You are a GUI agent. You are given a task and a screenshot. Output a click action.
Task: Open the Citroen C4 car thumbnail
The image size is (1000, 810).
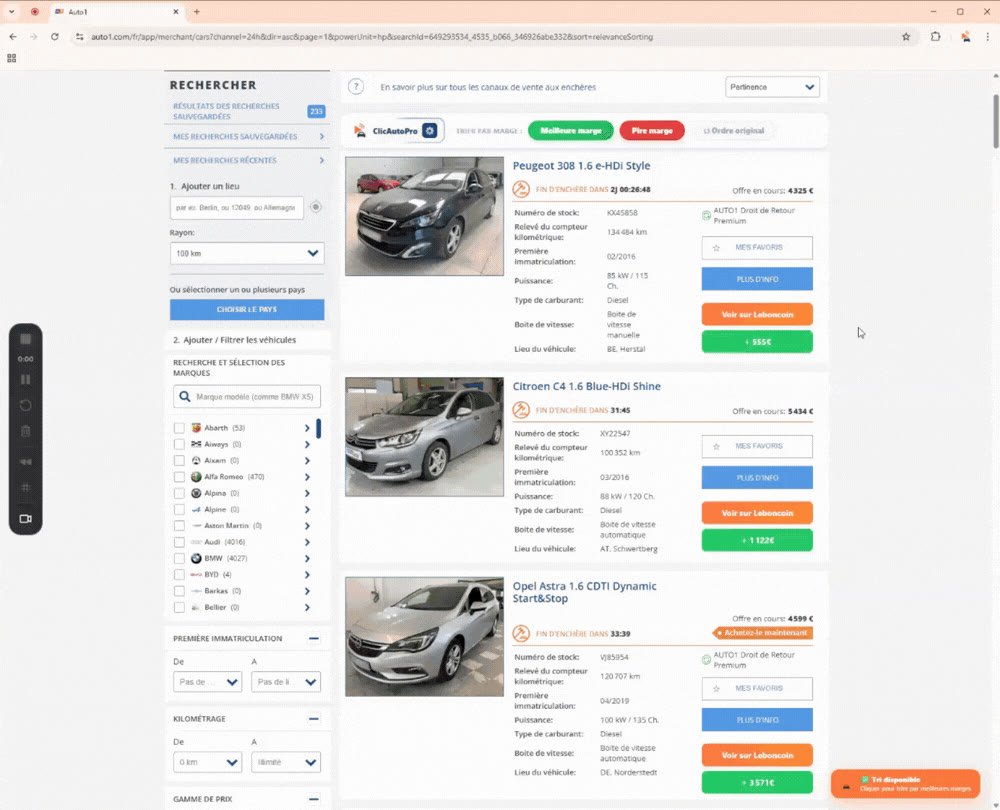point(424,437)
